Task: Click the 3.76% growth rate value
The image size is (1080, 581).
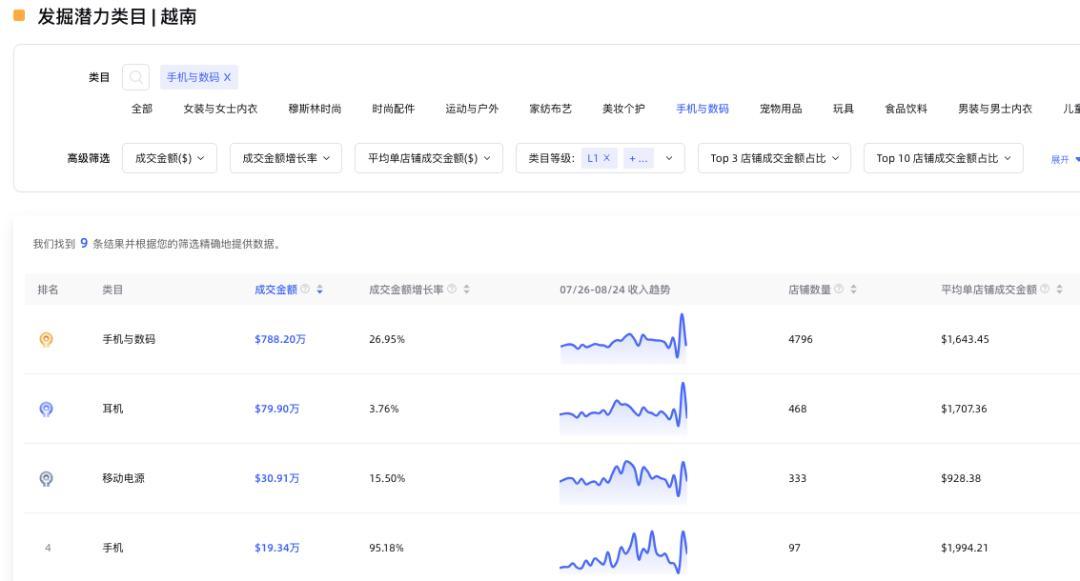Action: 384,409
